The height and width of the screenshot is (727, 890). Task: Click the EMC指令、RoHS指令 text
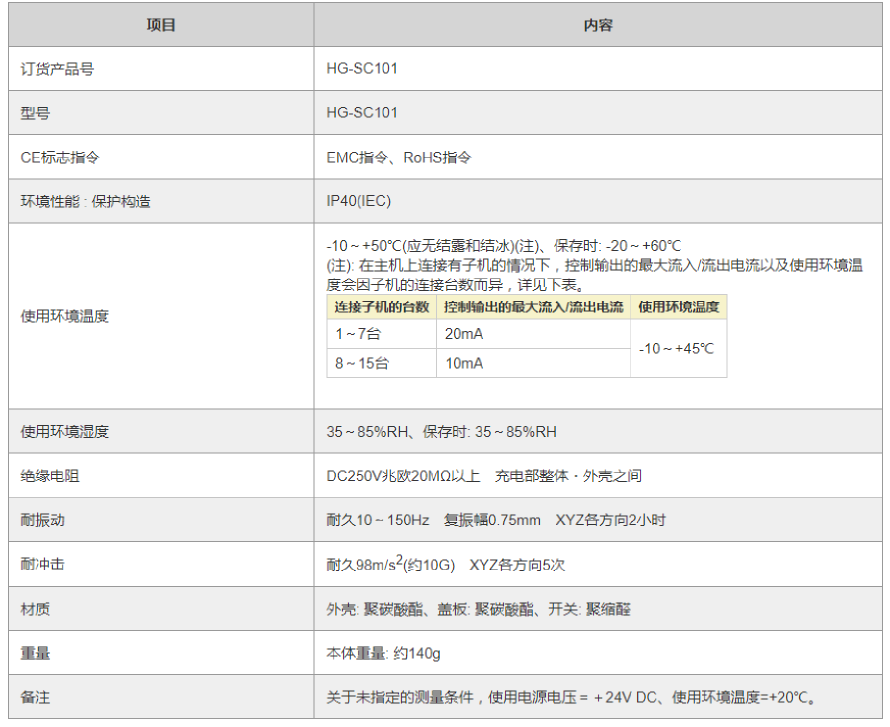[399, 157]
